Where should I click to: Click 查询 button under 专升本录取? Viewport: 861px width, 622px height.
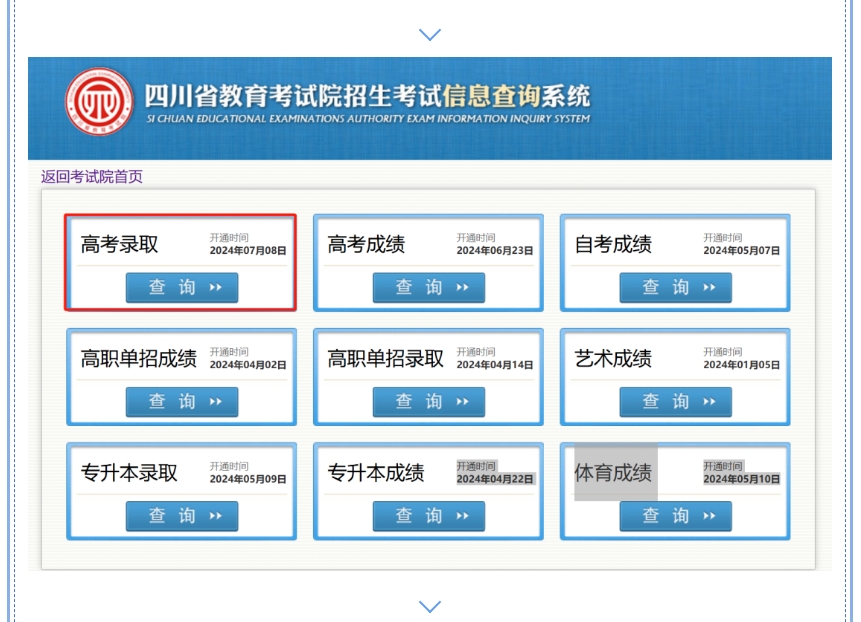point(182,516)
